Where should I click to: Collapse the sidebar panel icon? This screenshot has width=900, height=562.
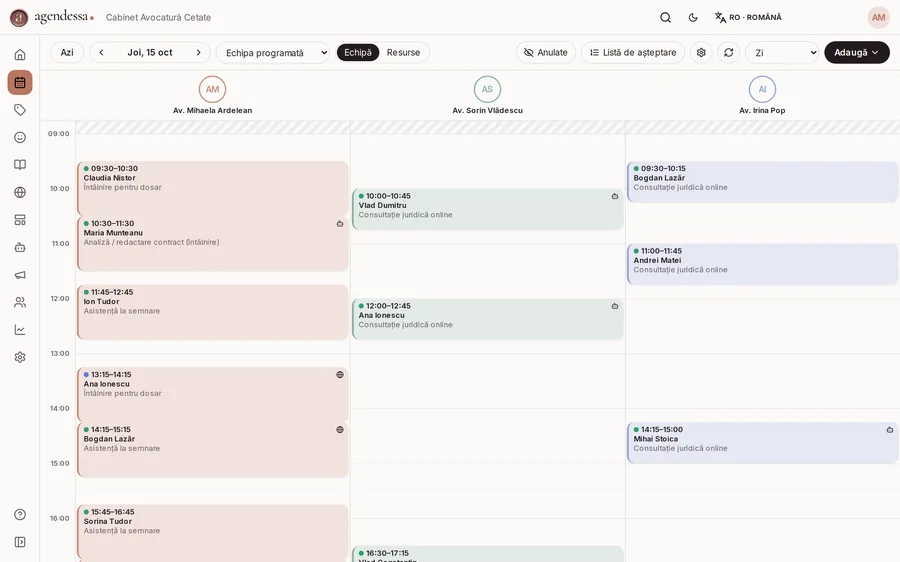(x=20, y=542)
